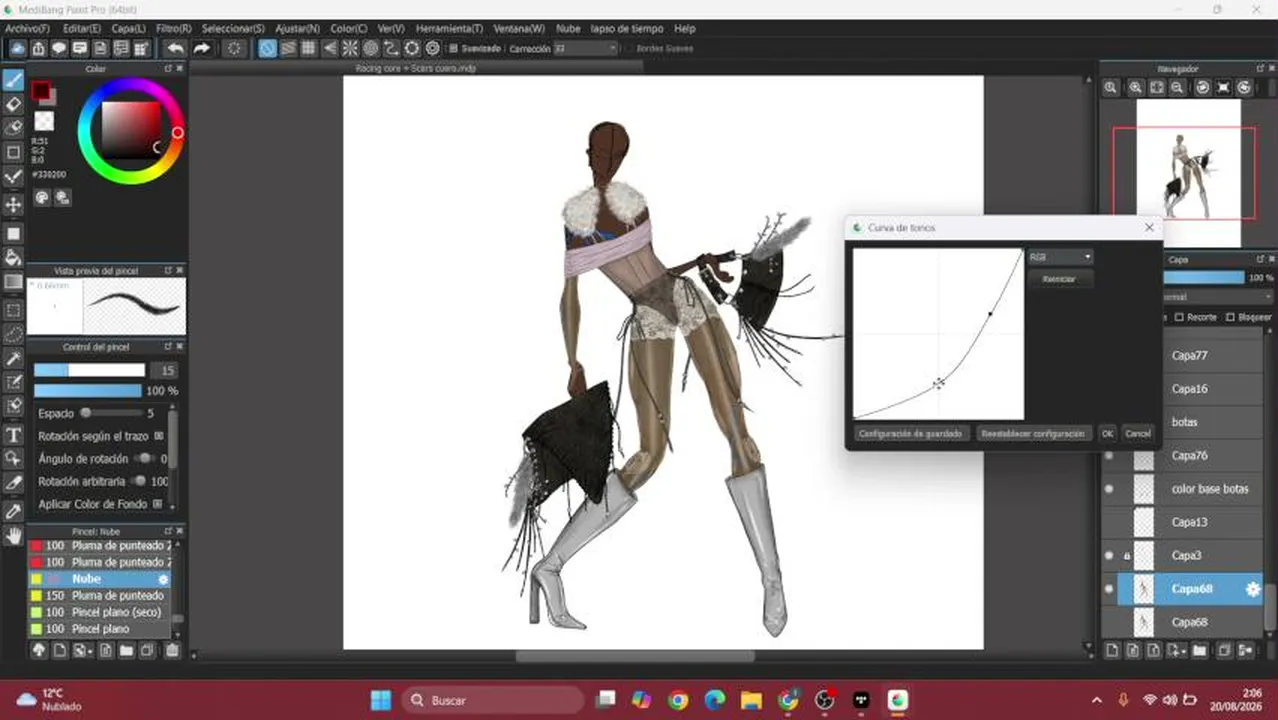Viewport: 1278px width, 720px height.
Task: Select the rectangular Selection tool
Action: [x=13, y=310]
